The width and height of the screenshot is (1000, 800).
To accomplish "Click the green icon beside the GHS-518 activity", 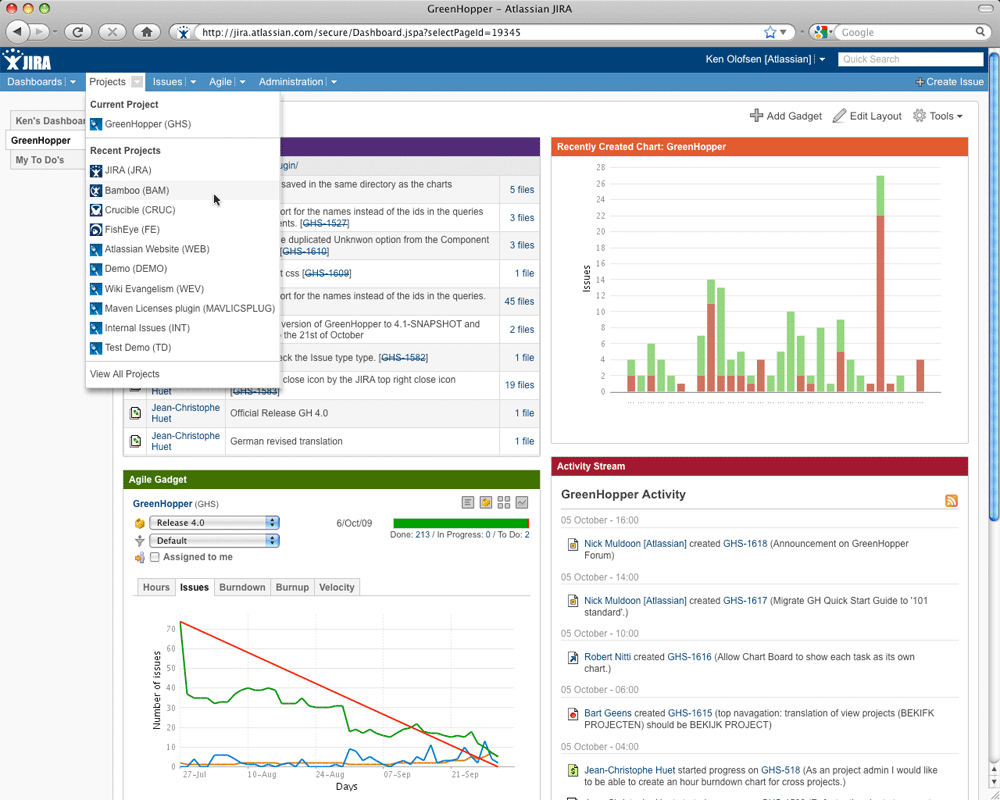I will pyautogui.click(x=573, y=771).
